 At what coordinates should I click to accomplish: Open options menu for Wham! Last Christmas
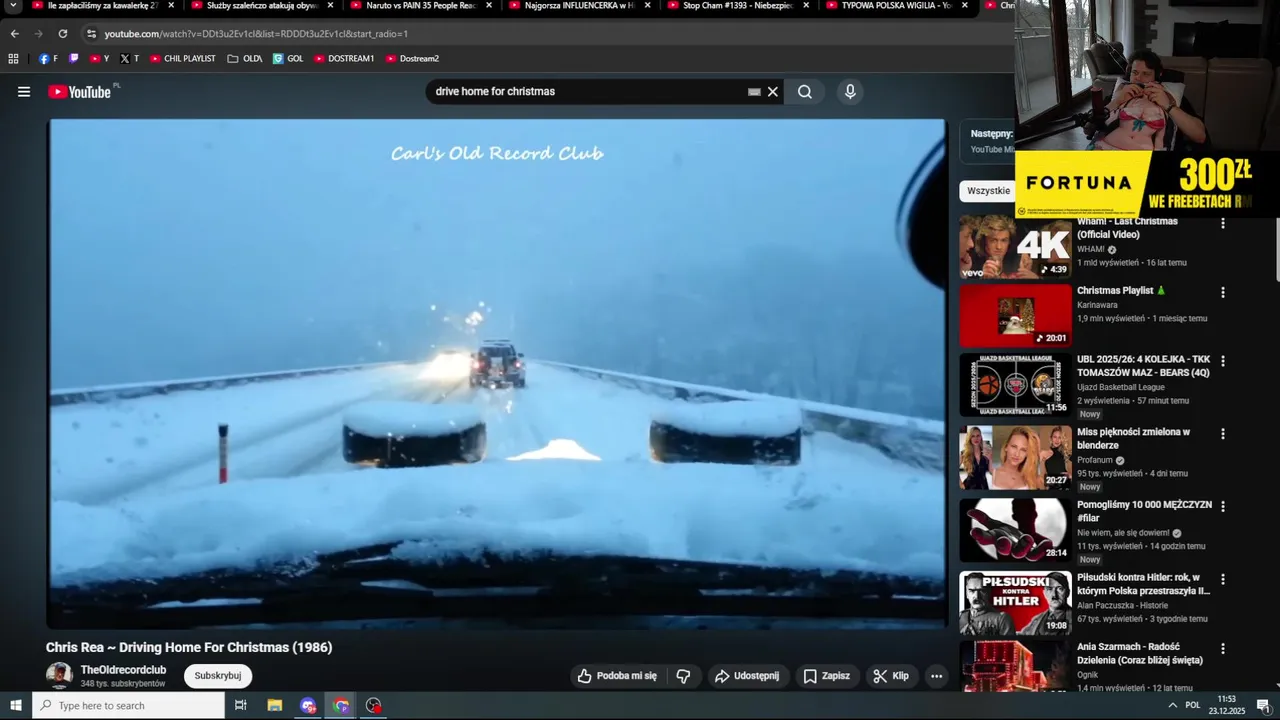1222,223
